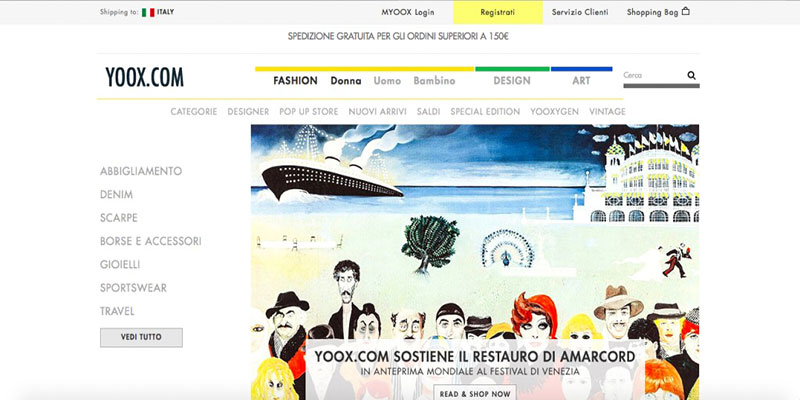Image resolution: width=800 pixels, height=400 pixels.
Task: Open MYOOX Login
Action: pyautogui.click(x=408, y=12)
